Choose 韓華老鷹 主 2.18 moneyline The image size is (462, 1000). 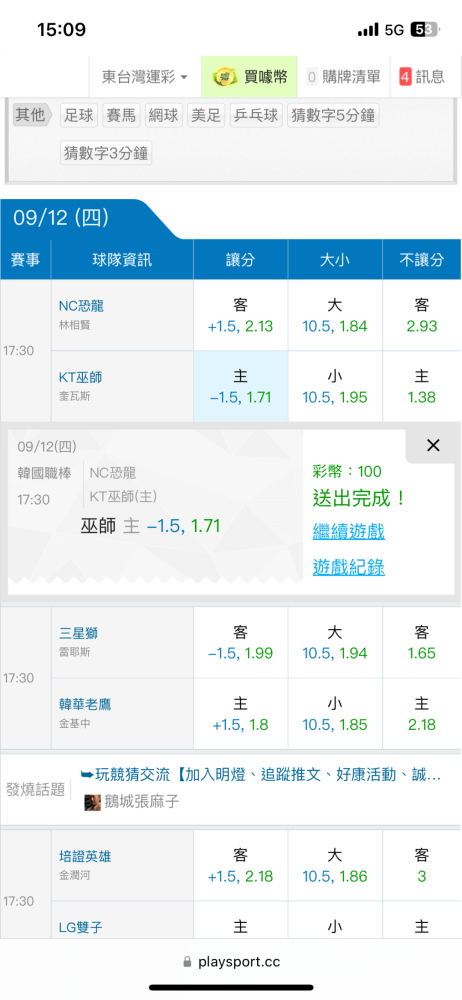pos(422,713)
